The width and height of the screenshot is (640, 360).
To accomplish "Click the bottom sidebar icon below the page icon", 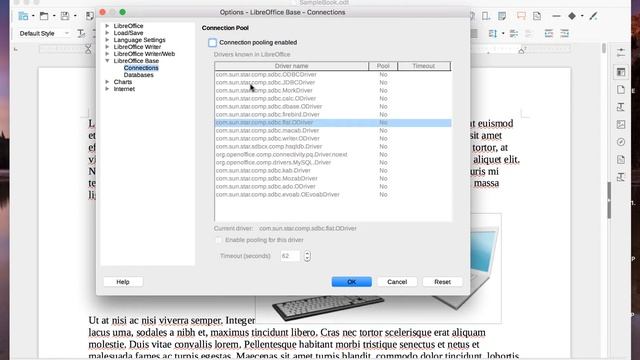I will [x=621, y=177].
